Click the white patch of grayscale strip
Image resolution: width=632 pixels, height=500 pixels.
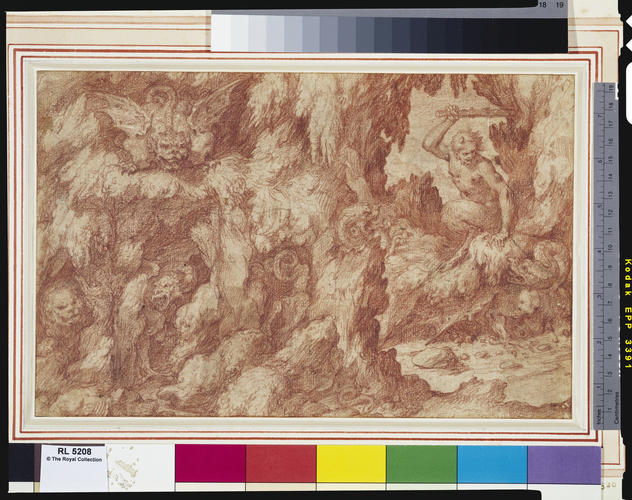pos(221,32)
